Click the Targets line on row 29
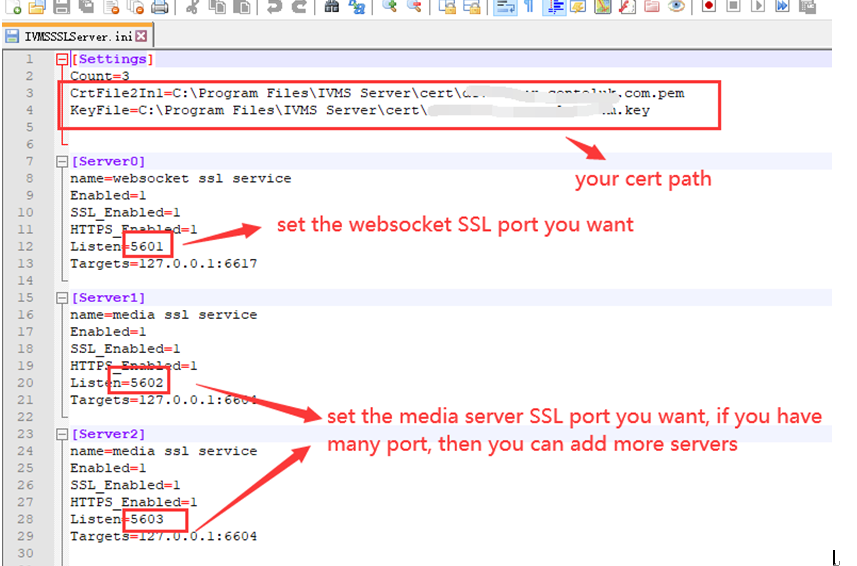The width and height of the screenshot is (857, 566). pyautogui.click(x=163, y=536)
